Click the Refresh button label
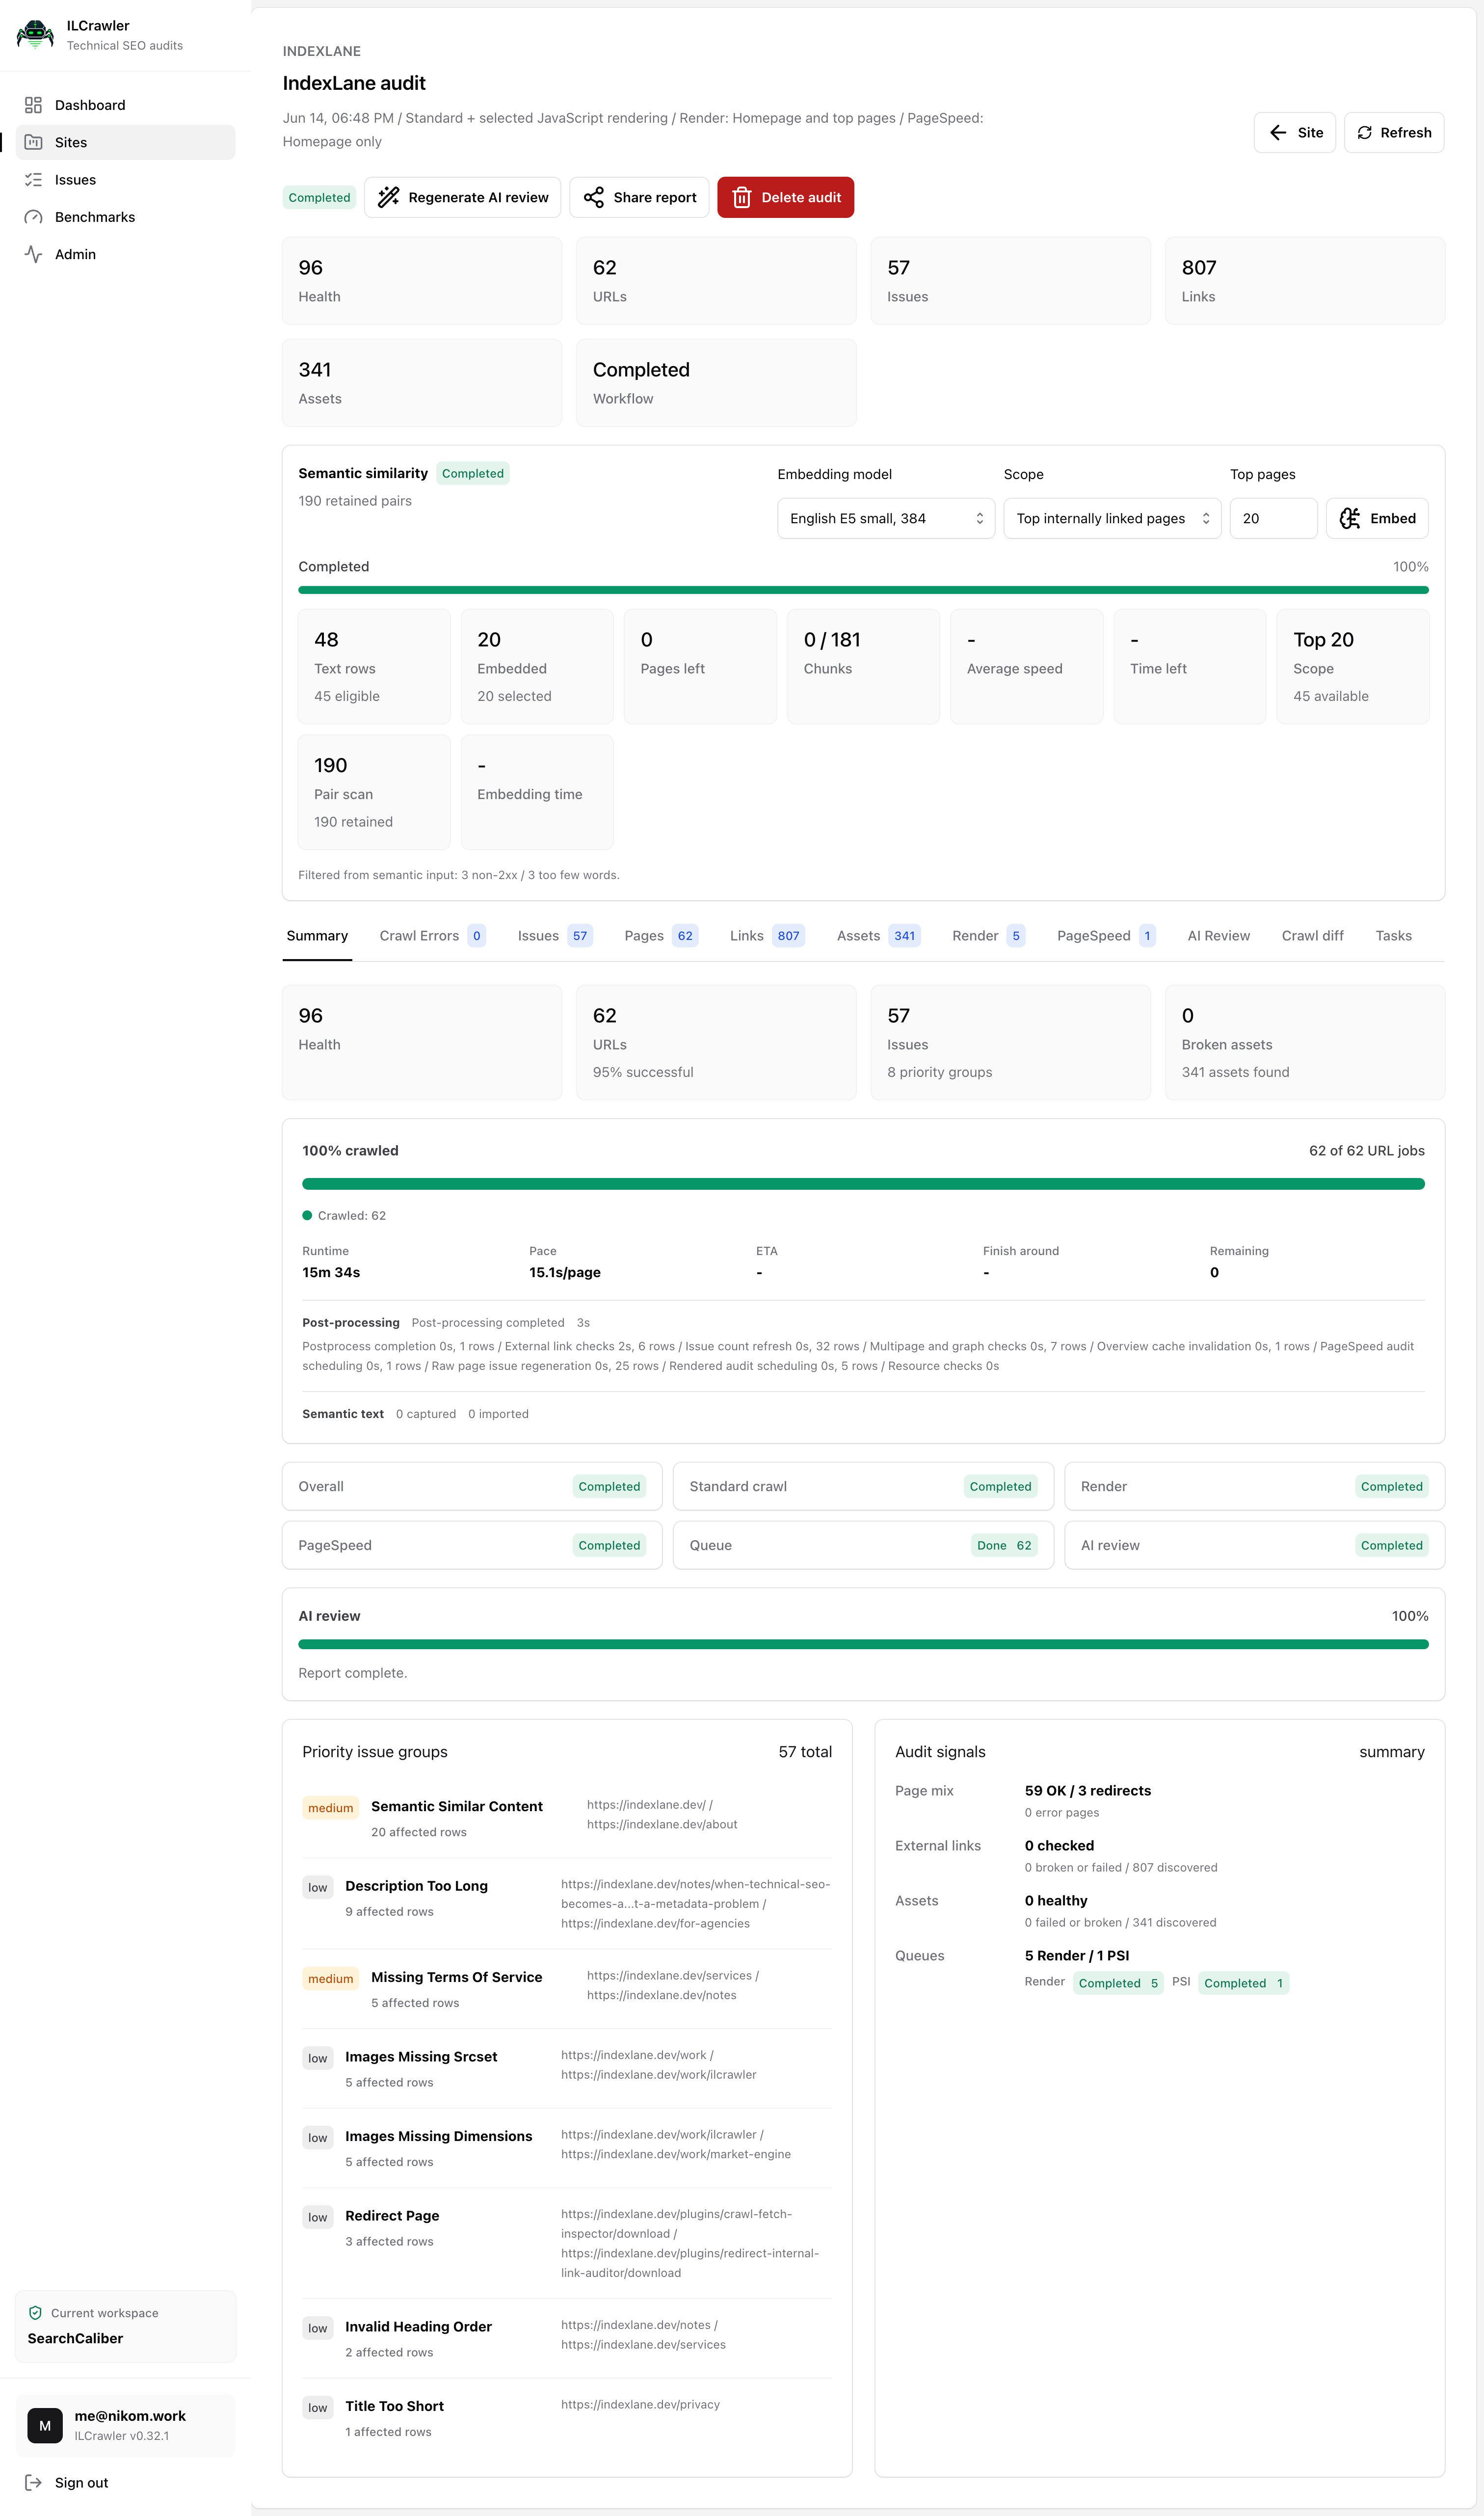This screenshot has width=1484, height=2516. [x=1405, y=133]
